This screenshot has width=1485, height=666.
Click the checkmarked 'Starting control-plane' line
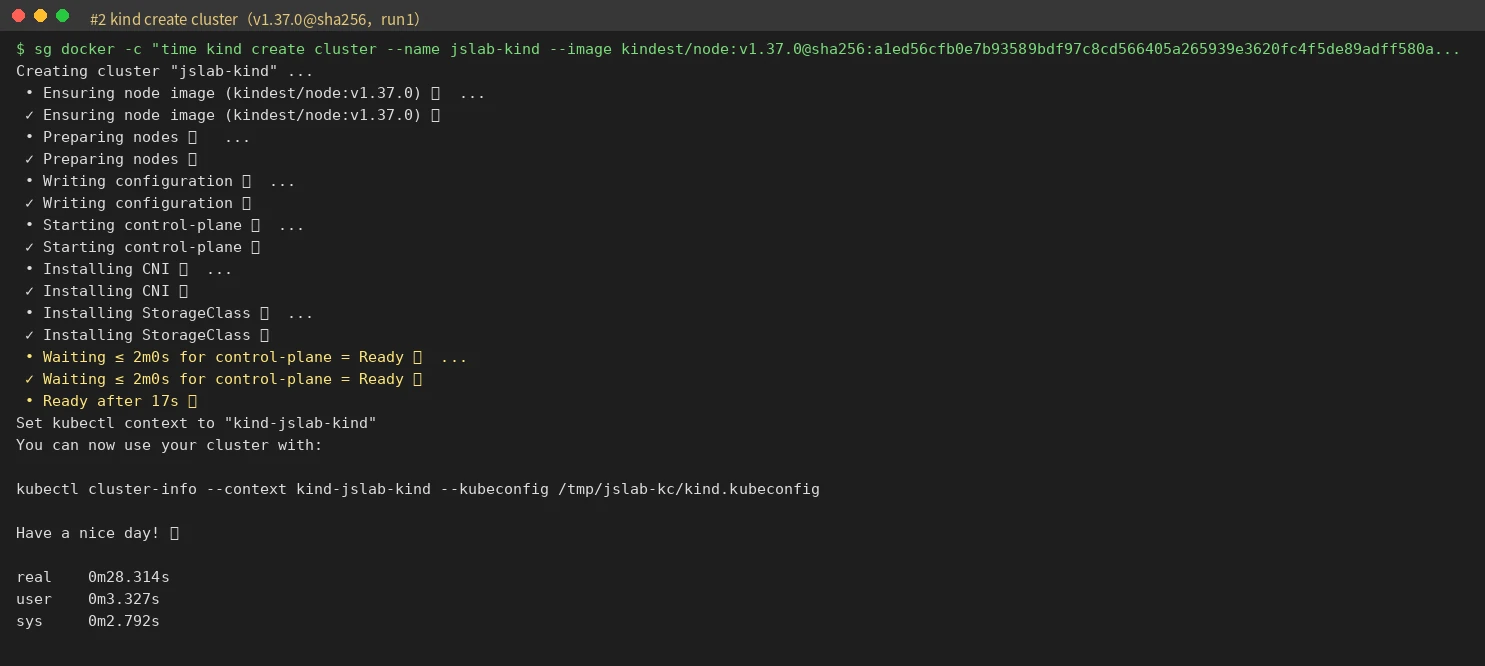(143, 247)
